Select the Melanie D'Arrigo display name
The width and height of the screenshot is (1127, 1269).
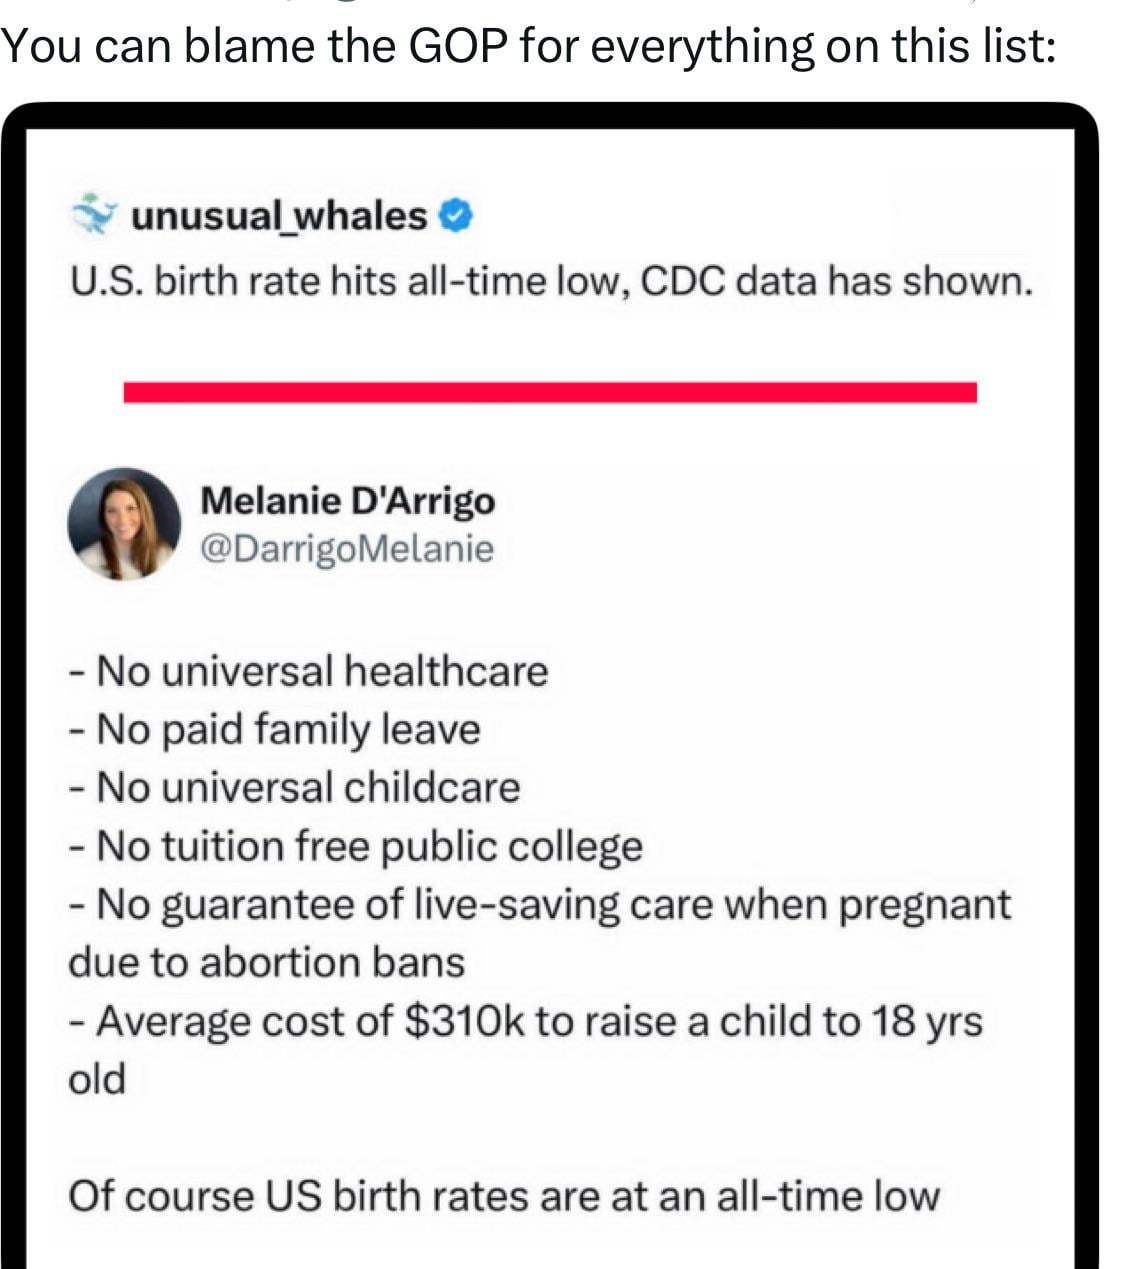tap(347, 500)
